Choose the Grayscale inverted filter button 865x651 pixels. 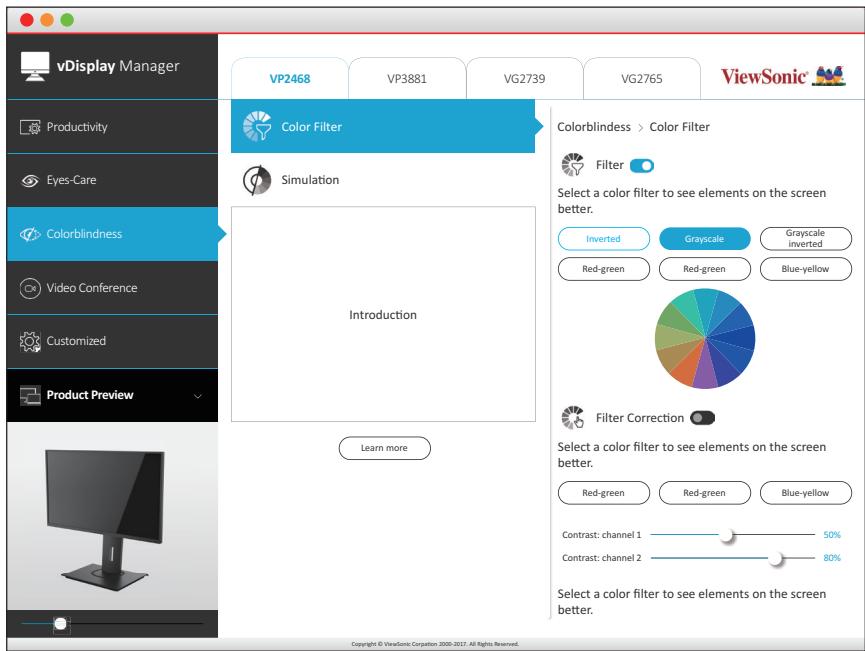pyautogui.click(x=805, y=239)
